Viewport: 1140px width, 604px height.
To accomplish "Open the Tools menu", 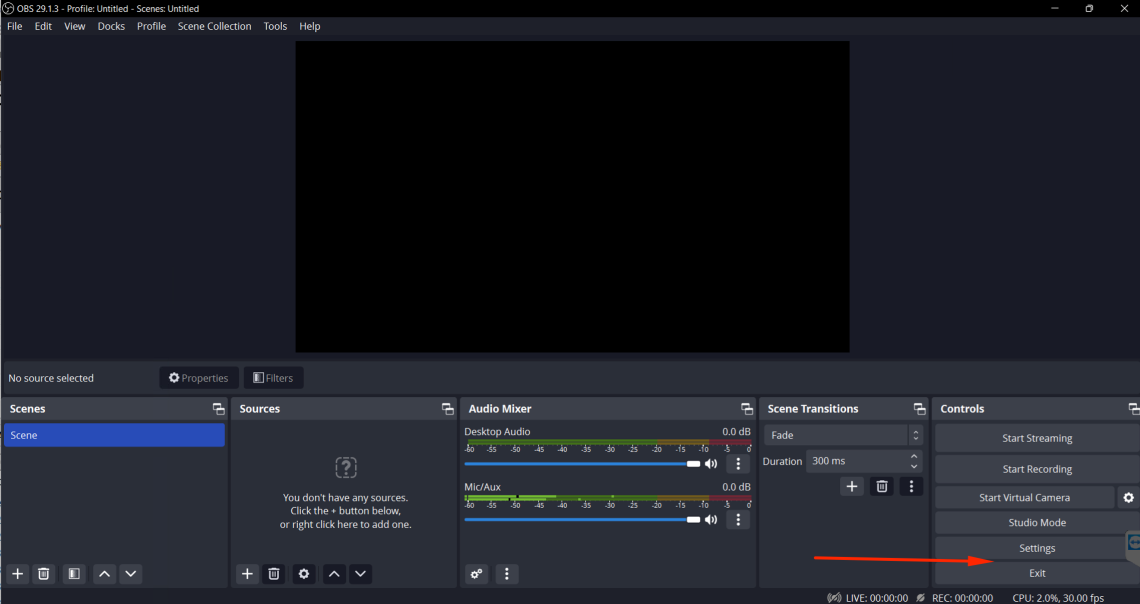I will [275, 26].
